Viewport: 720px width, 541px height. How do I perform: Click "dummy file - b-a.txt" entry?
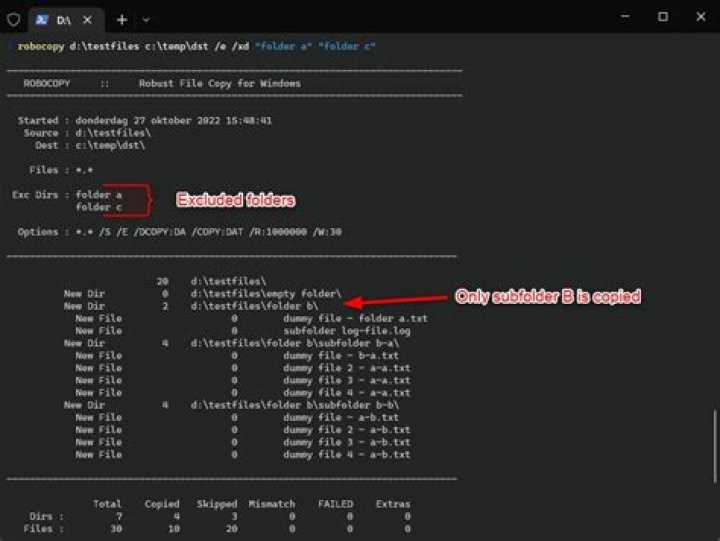click(x=341, y=355)
